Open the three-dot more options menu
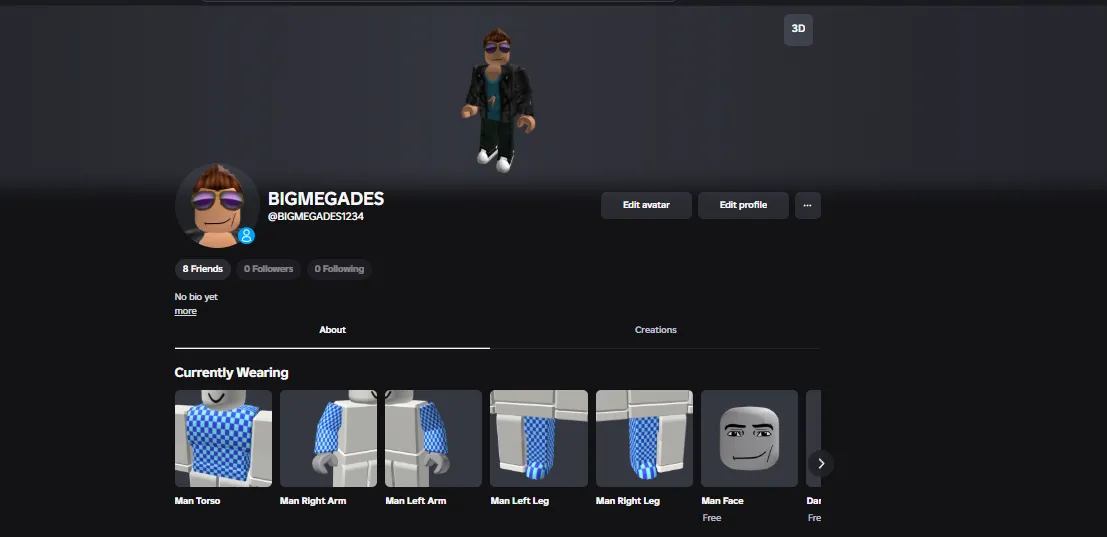Screen dimensions: 1107x537 (x=808, y=205)
